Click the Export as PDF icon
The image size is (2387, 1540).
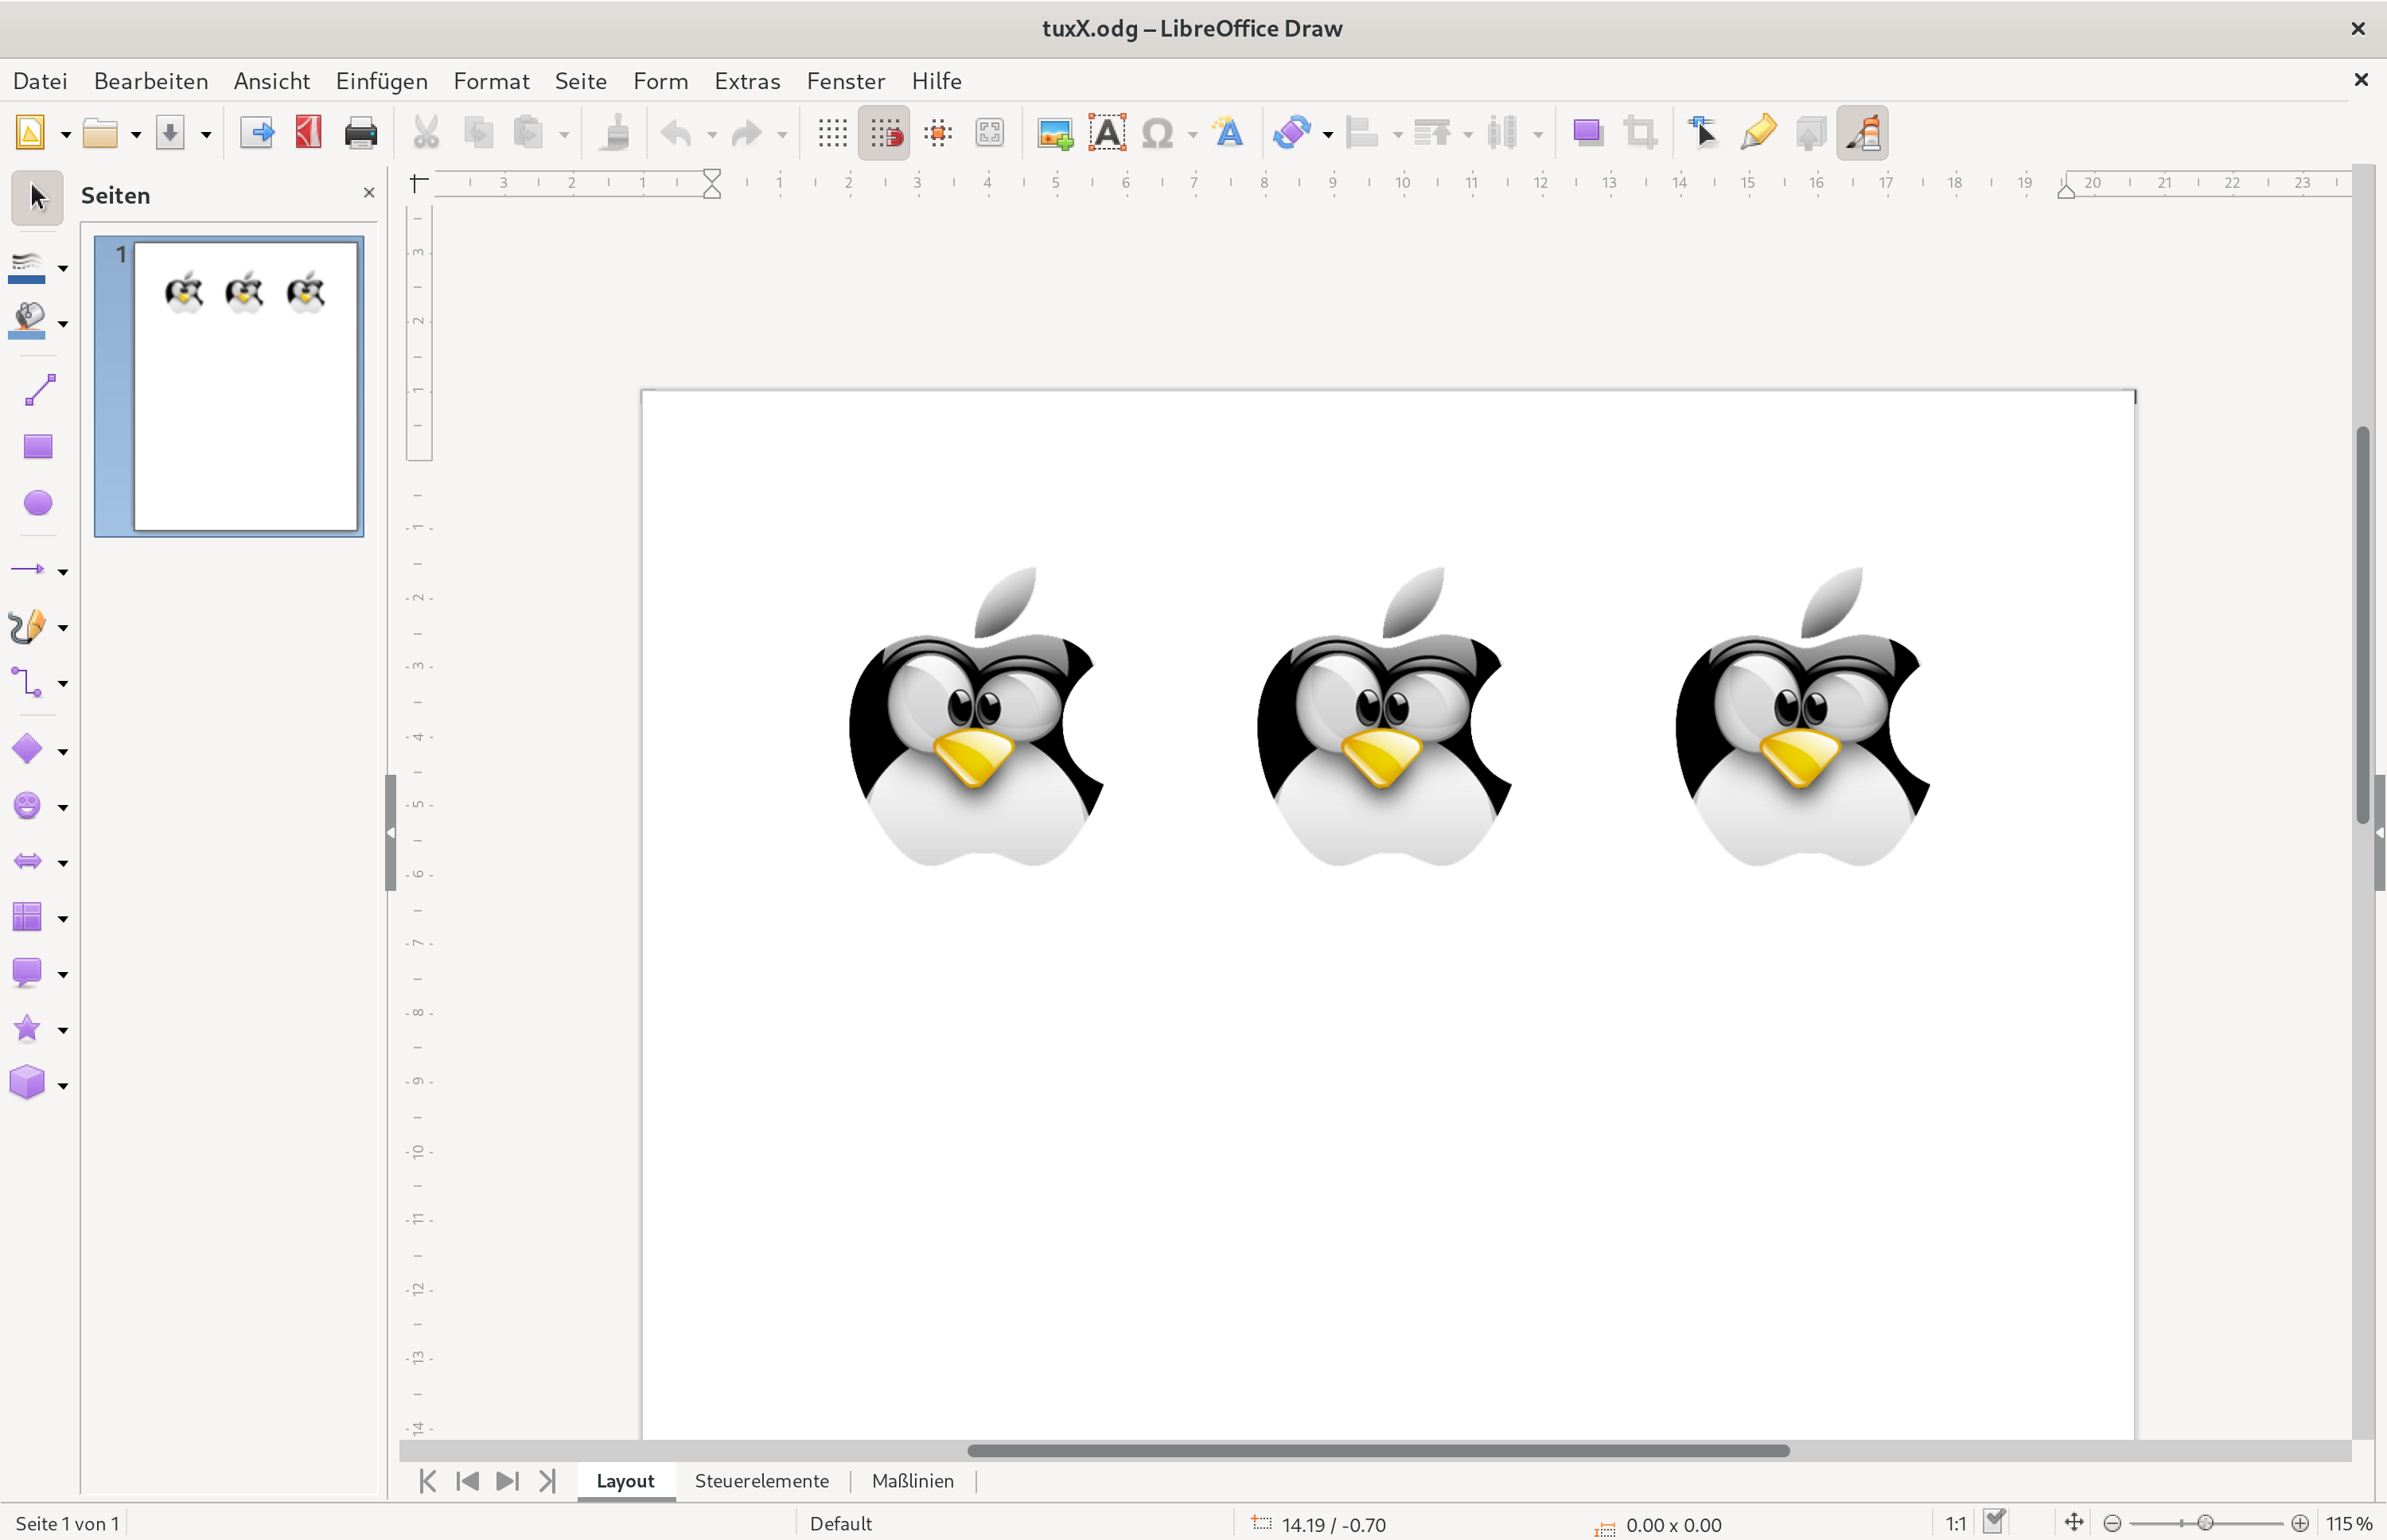point(308,133)
